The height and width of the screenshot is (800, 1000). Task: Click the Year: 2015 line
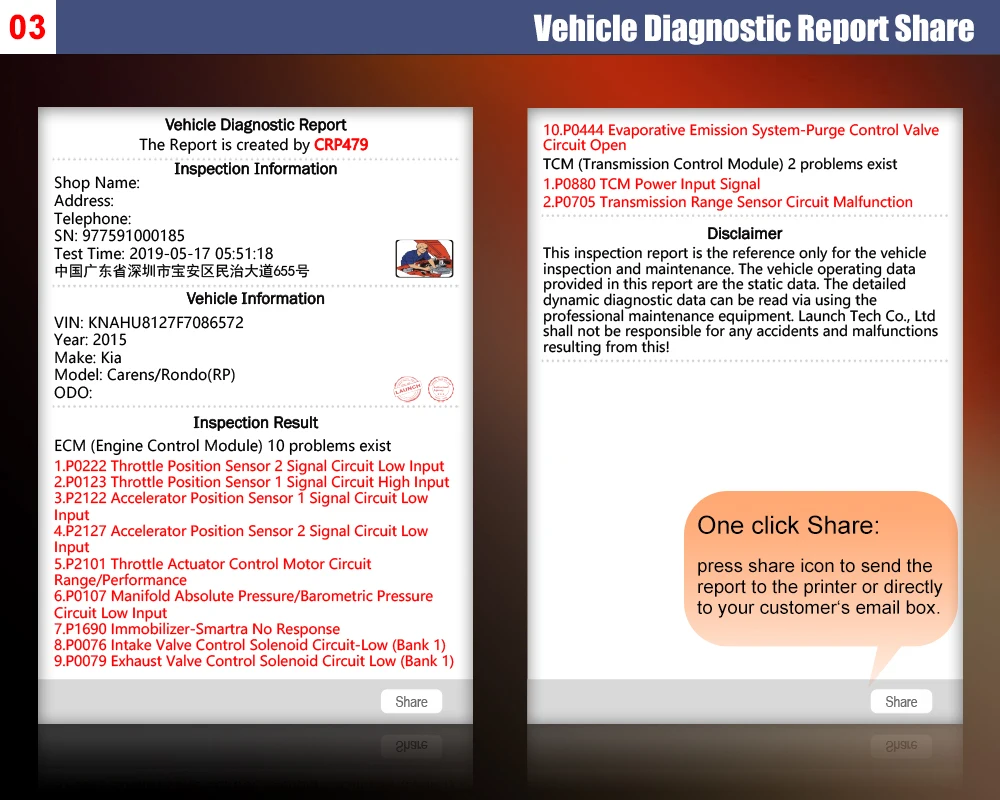coord(90,340)
